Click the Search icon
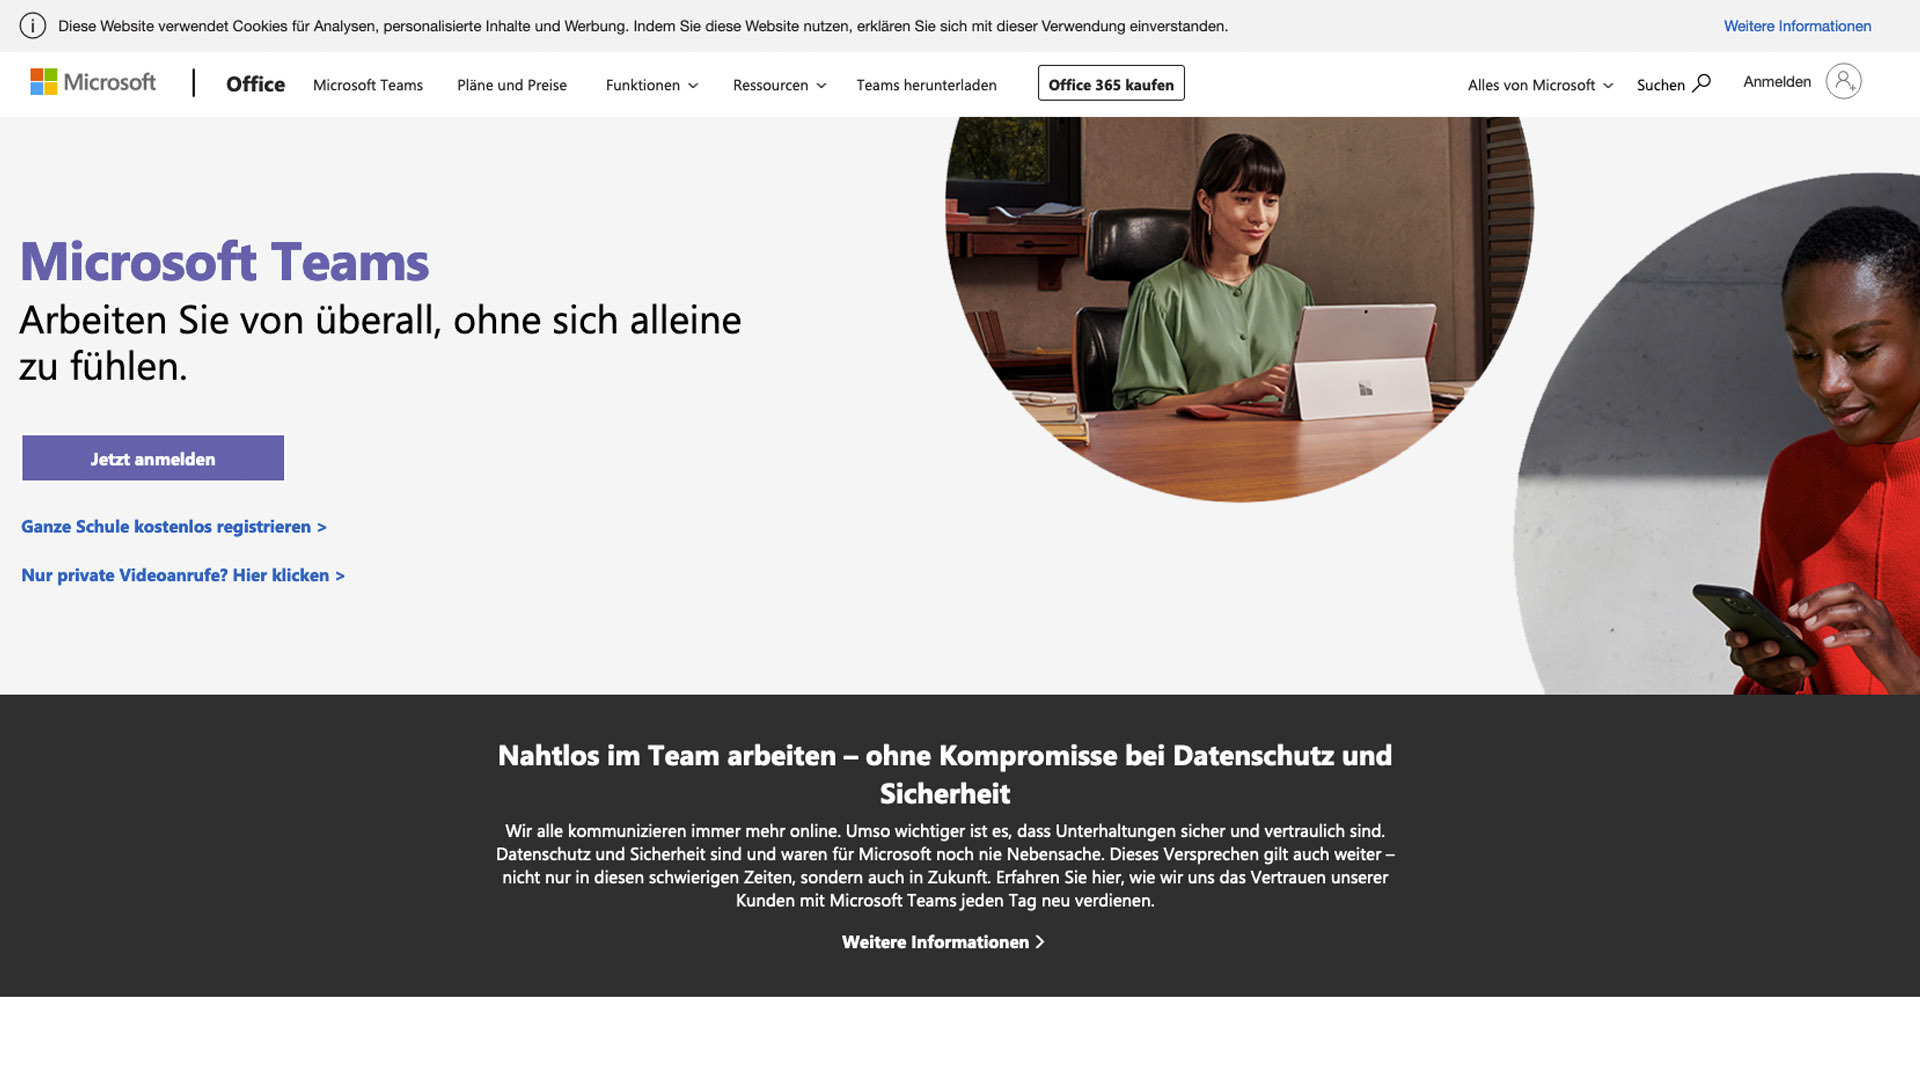Viewport: 1920px width, 1080px height. (1702, 82)
